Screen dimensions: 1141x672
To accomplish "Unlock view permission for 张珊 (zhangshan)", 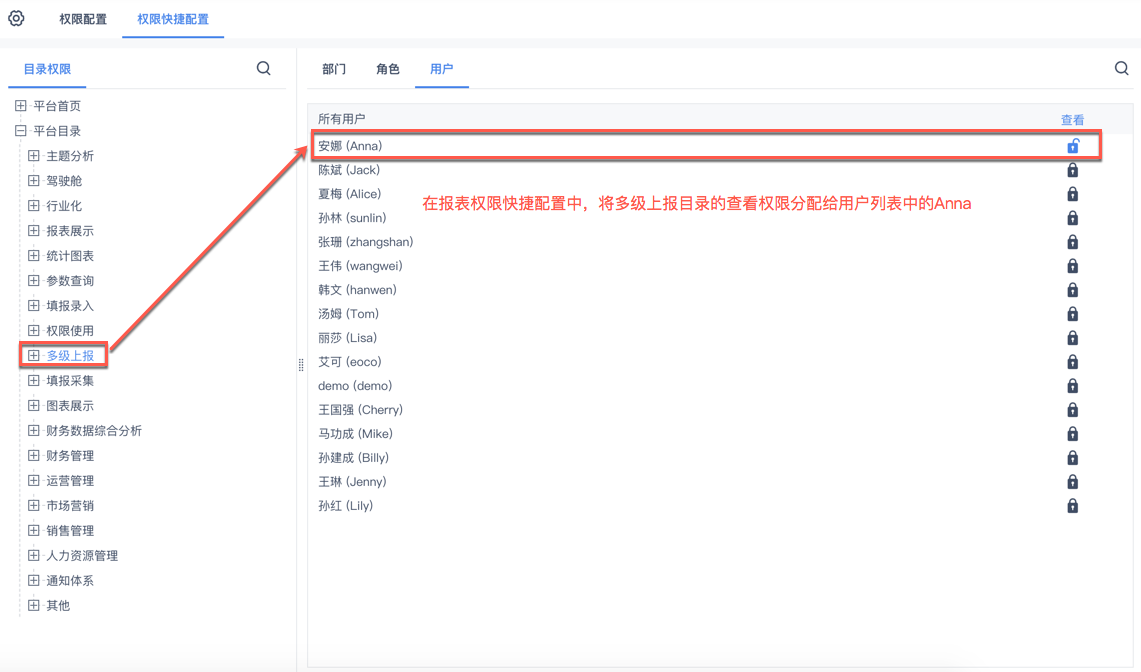I will tap(1073, 242).
